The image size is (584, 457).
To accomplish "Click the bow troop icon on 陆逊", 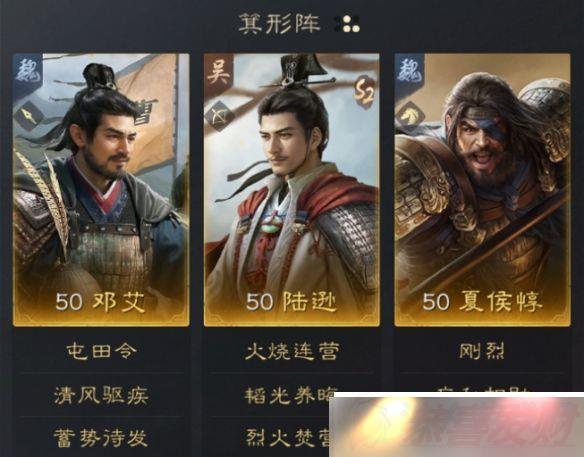I will coord(221,116).
